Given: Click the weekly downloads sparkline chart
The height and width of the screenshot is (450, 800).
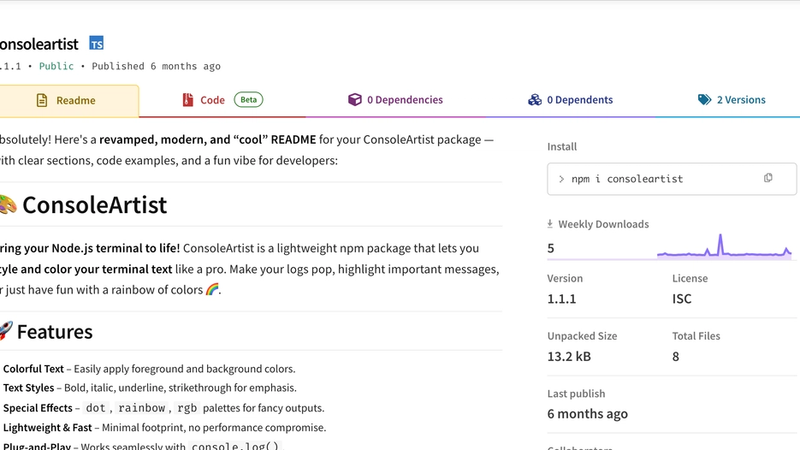Looking at the screenshot, I should (x=724, y=247).
